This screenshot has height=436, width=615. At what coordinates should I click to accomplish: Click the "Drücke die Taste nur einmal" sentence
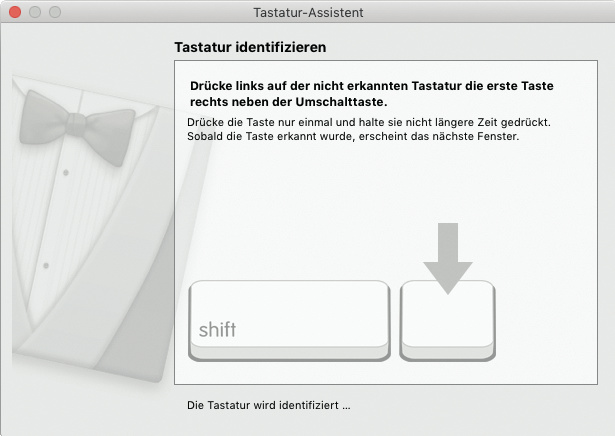(369, 121)
